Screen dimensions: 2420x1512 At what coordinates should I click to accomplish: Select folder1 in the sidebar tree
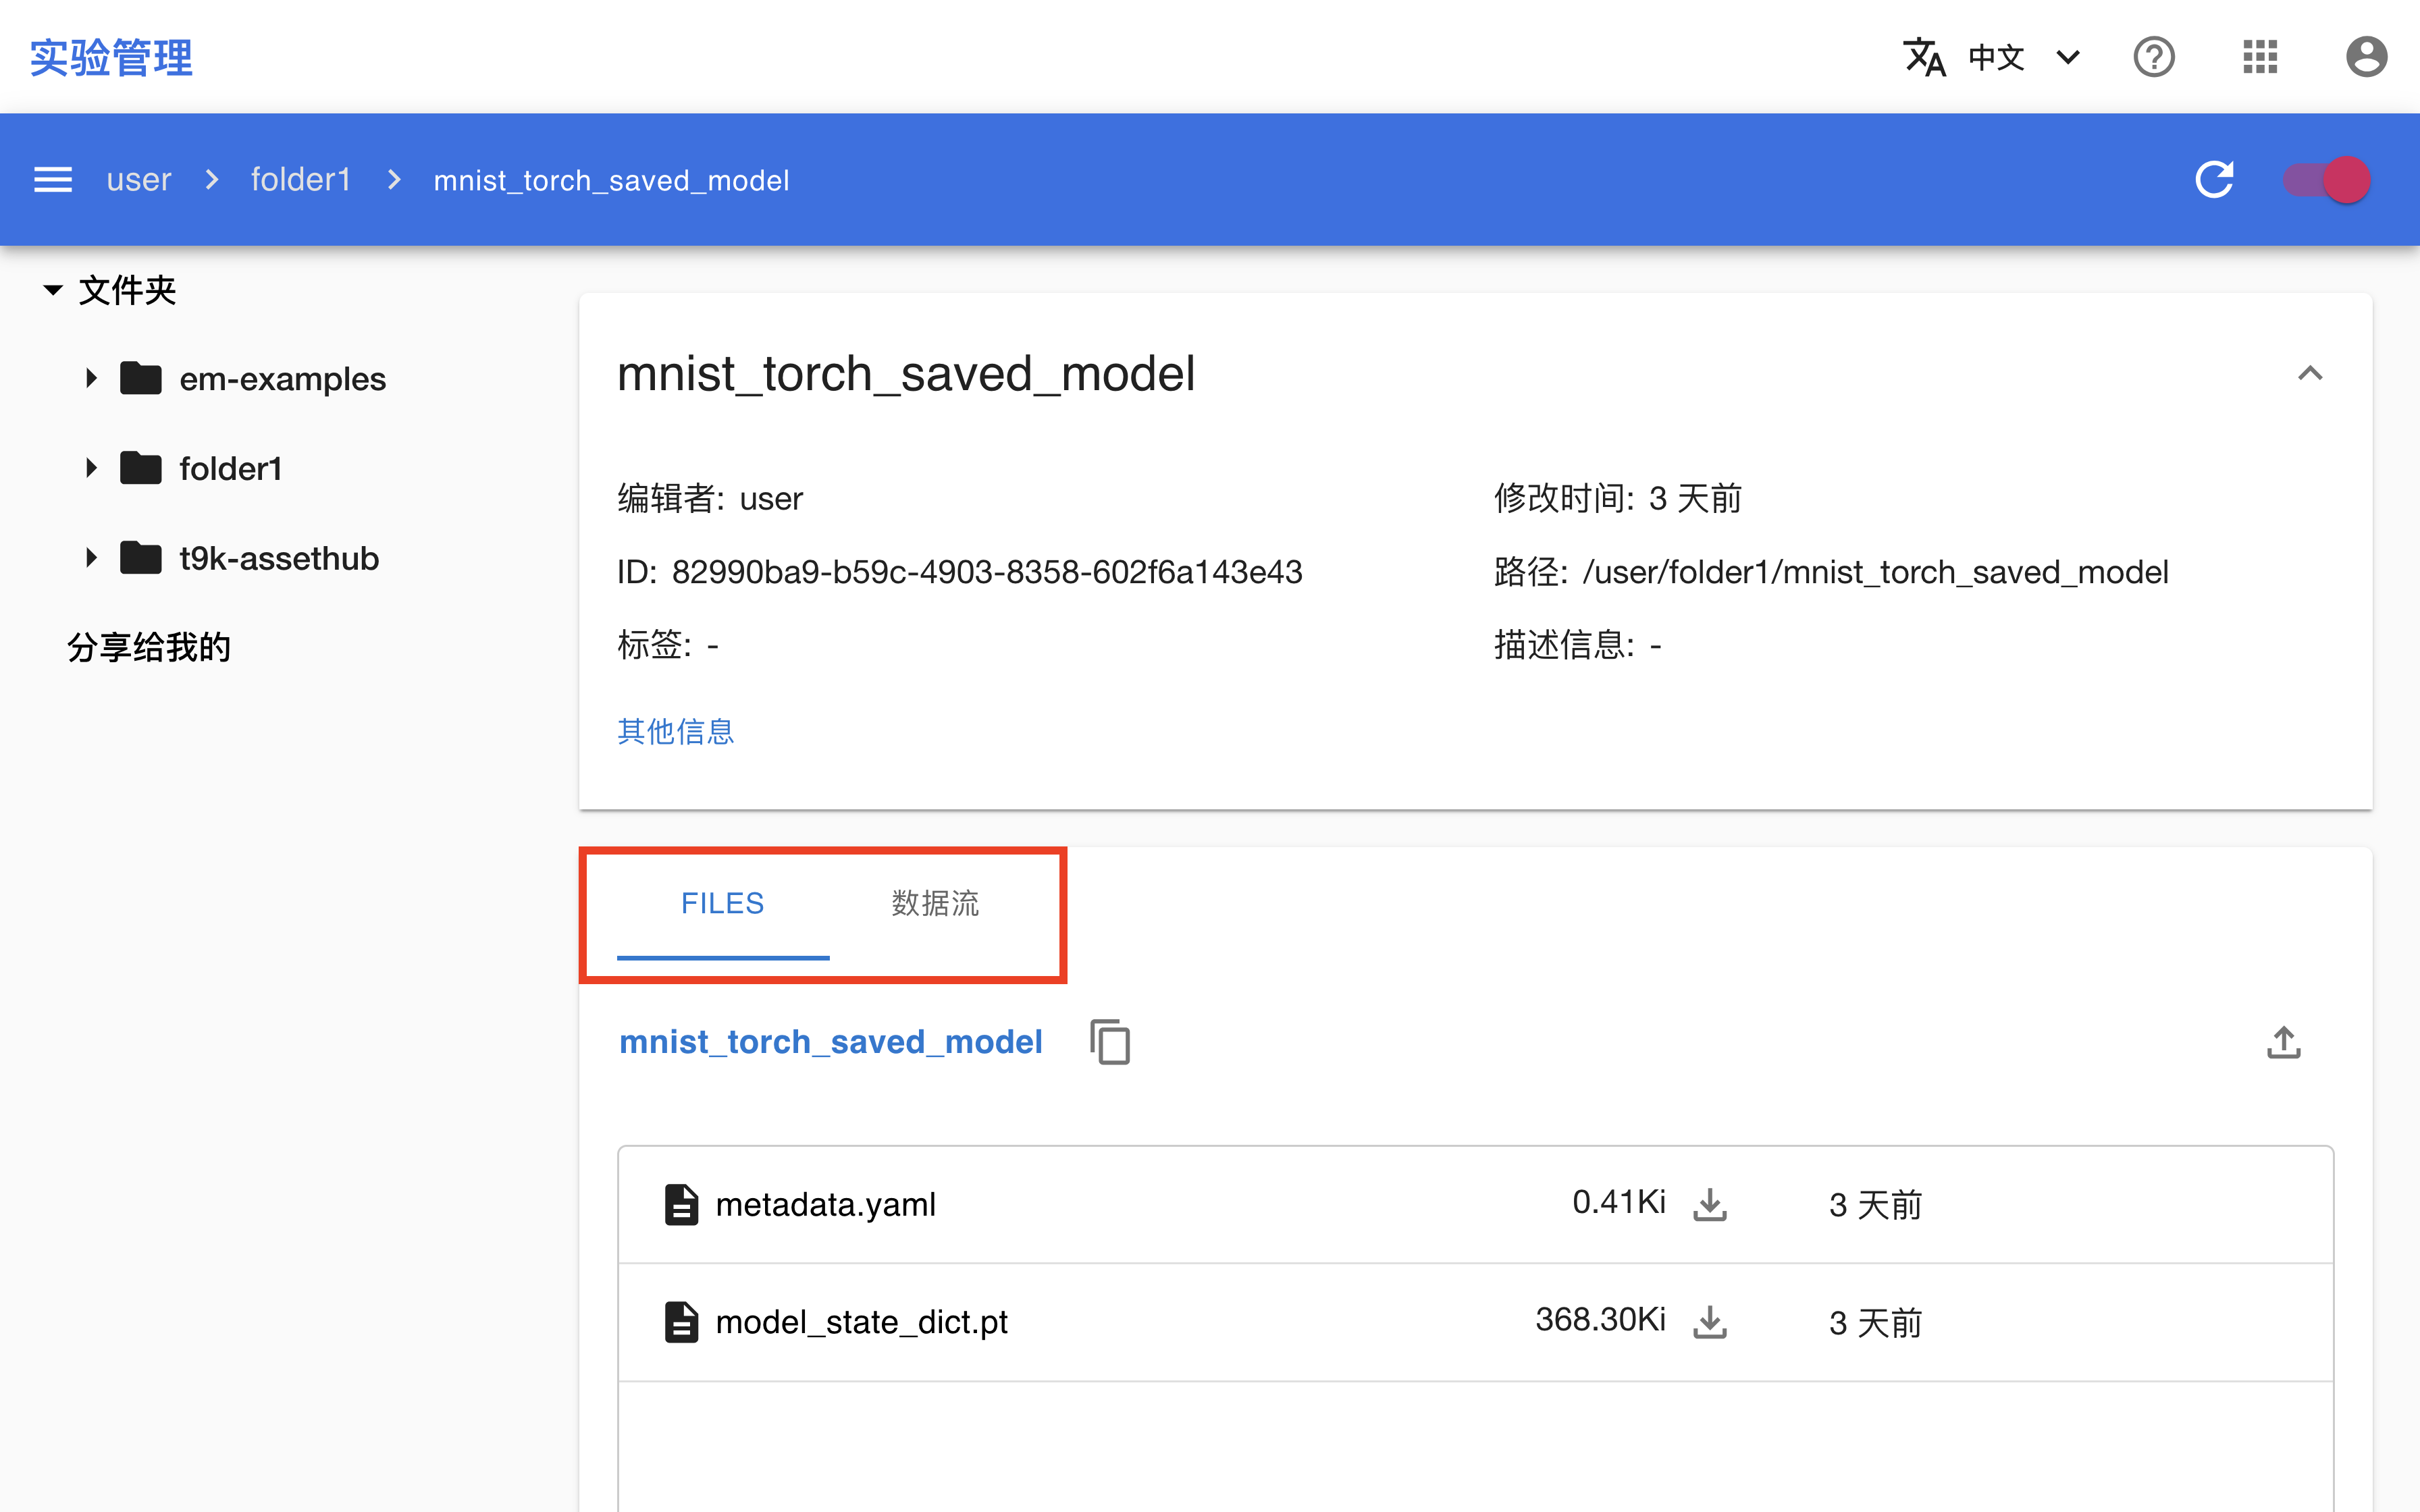230,469
